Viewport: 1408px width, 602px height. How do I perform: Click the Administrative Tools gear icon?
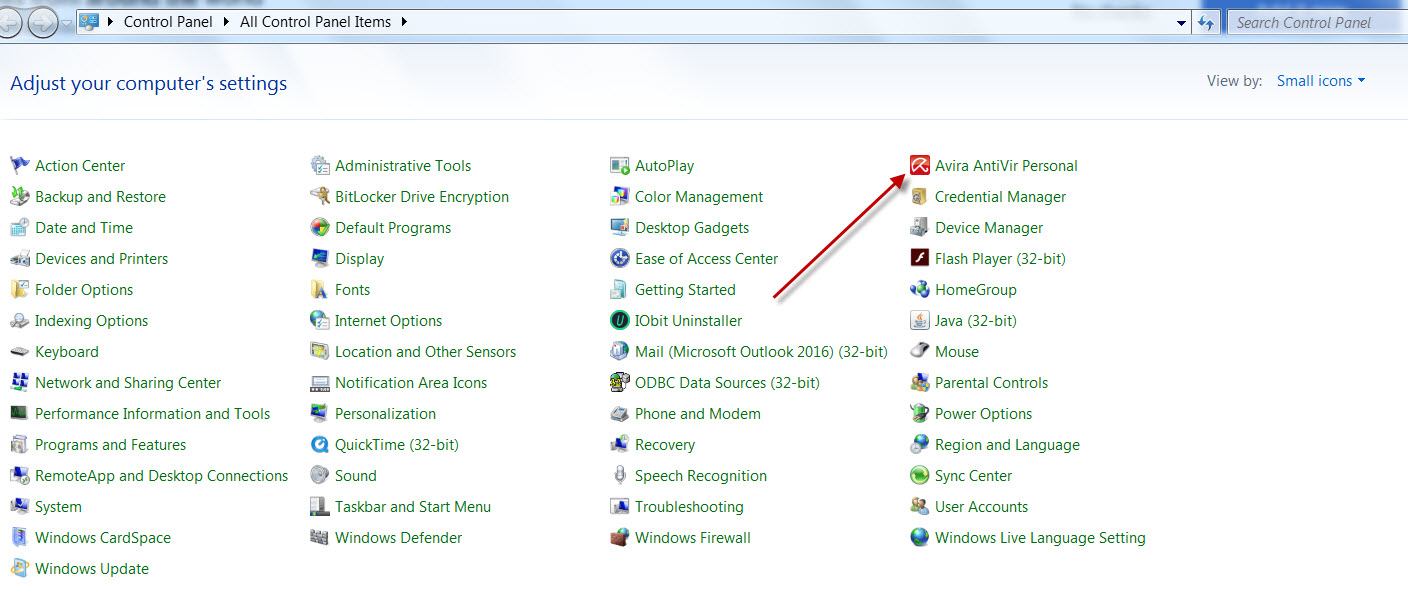click(319, 166)
